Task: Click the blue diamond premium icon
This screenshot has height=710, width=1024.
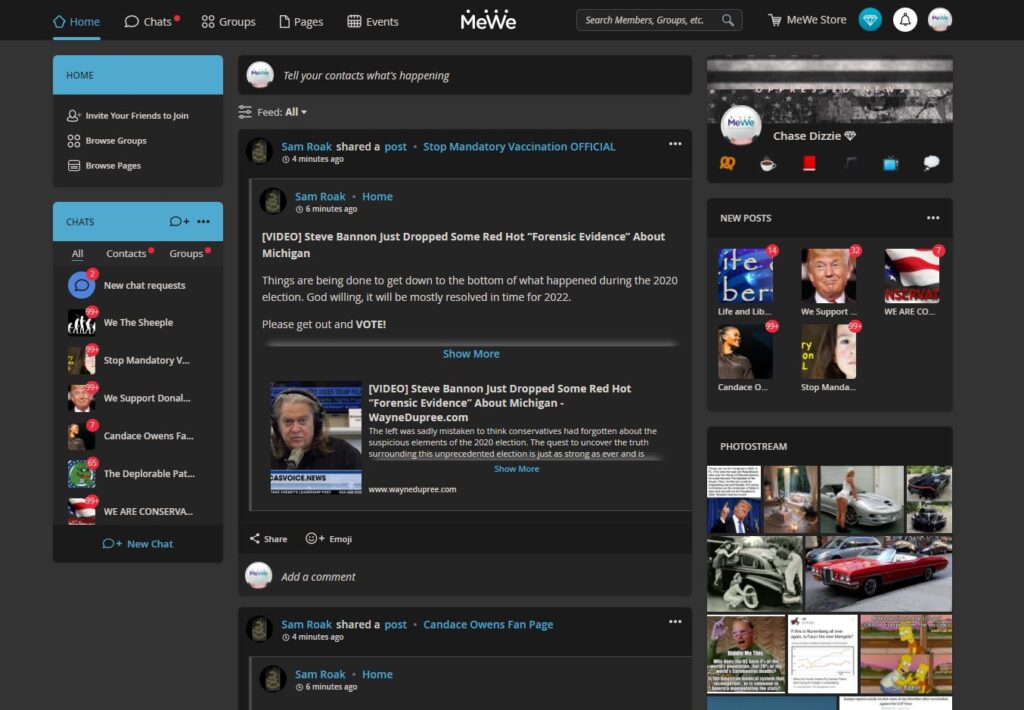Action: pos(870,20)
